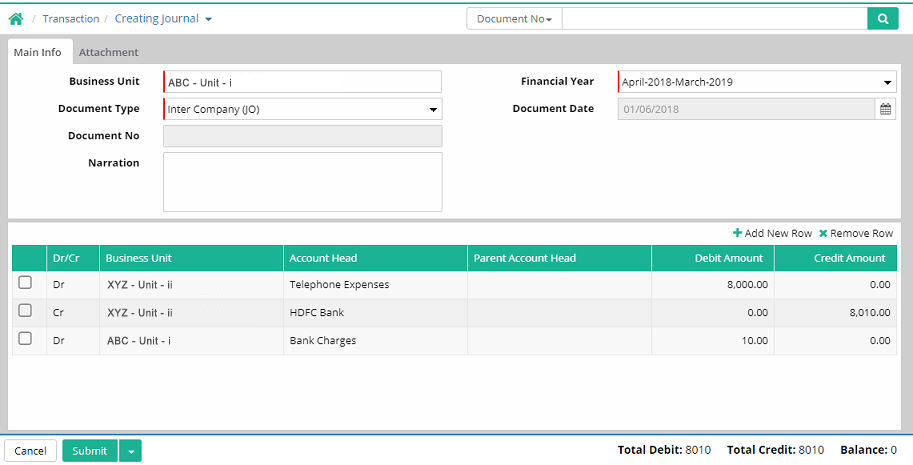
Task: Open the Document Type dropdown
Action: [433, 110]
